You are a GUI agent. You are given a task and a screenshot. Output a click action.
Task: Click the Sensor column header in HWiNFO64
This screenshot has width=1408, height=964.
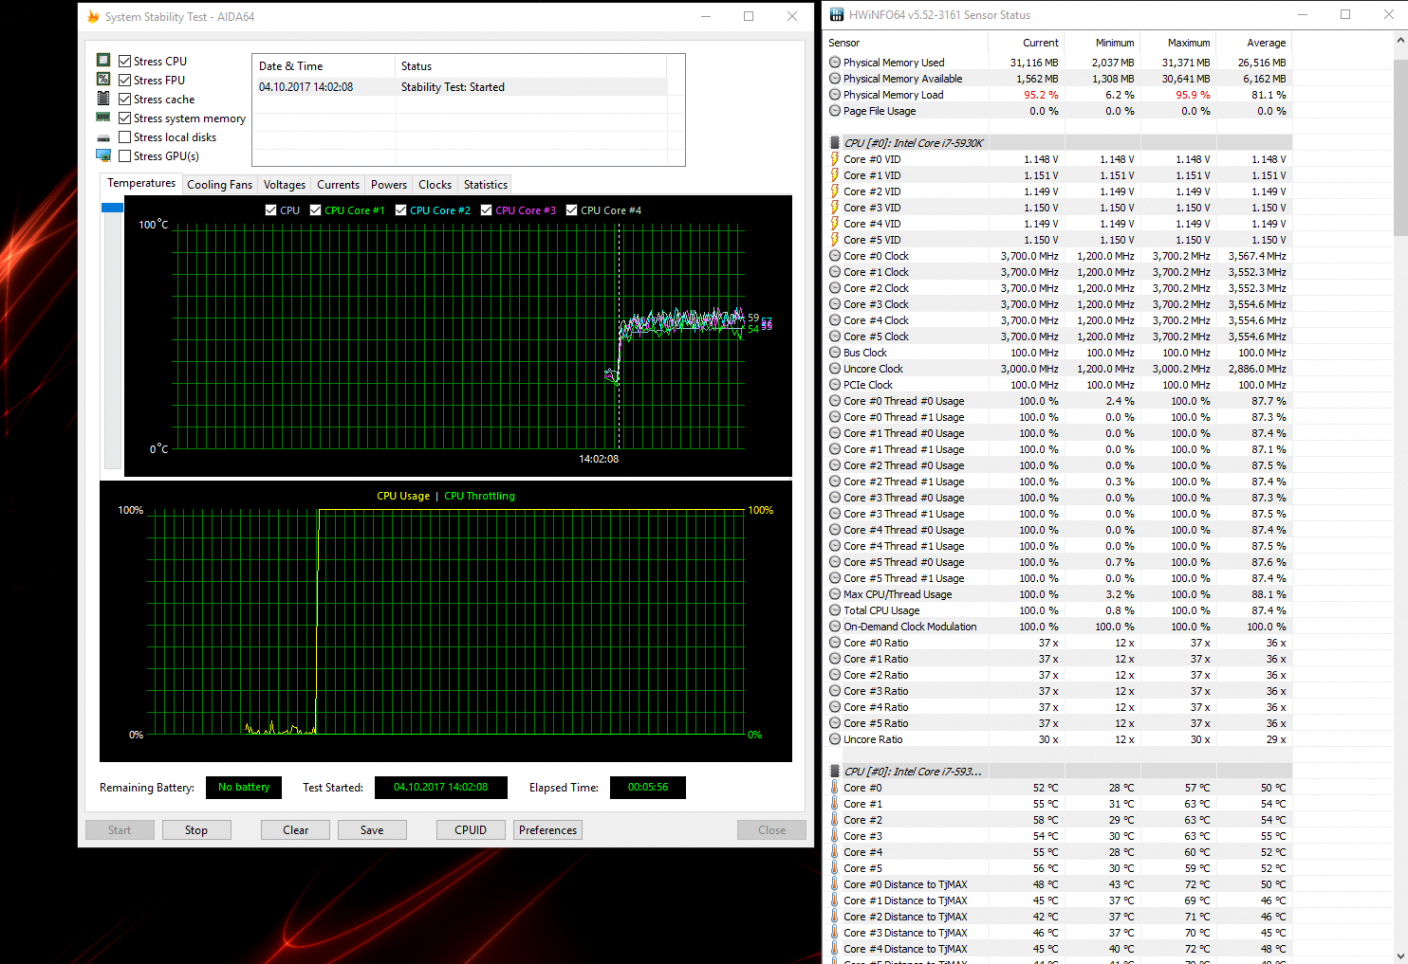[x=906, y=43]
